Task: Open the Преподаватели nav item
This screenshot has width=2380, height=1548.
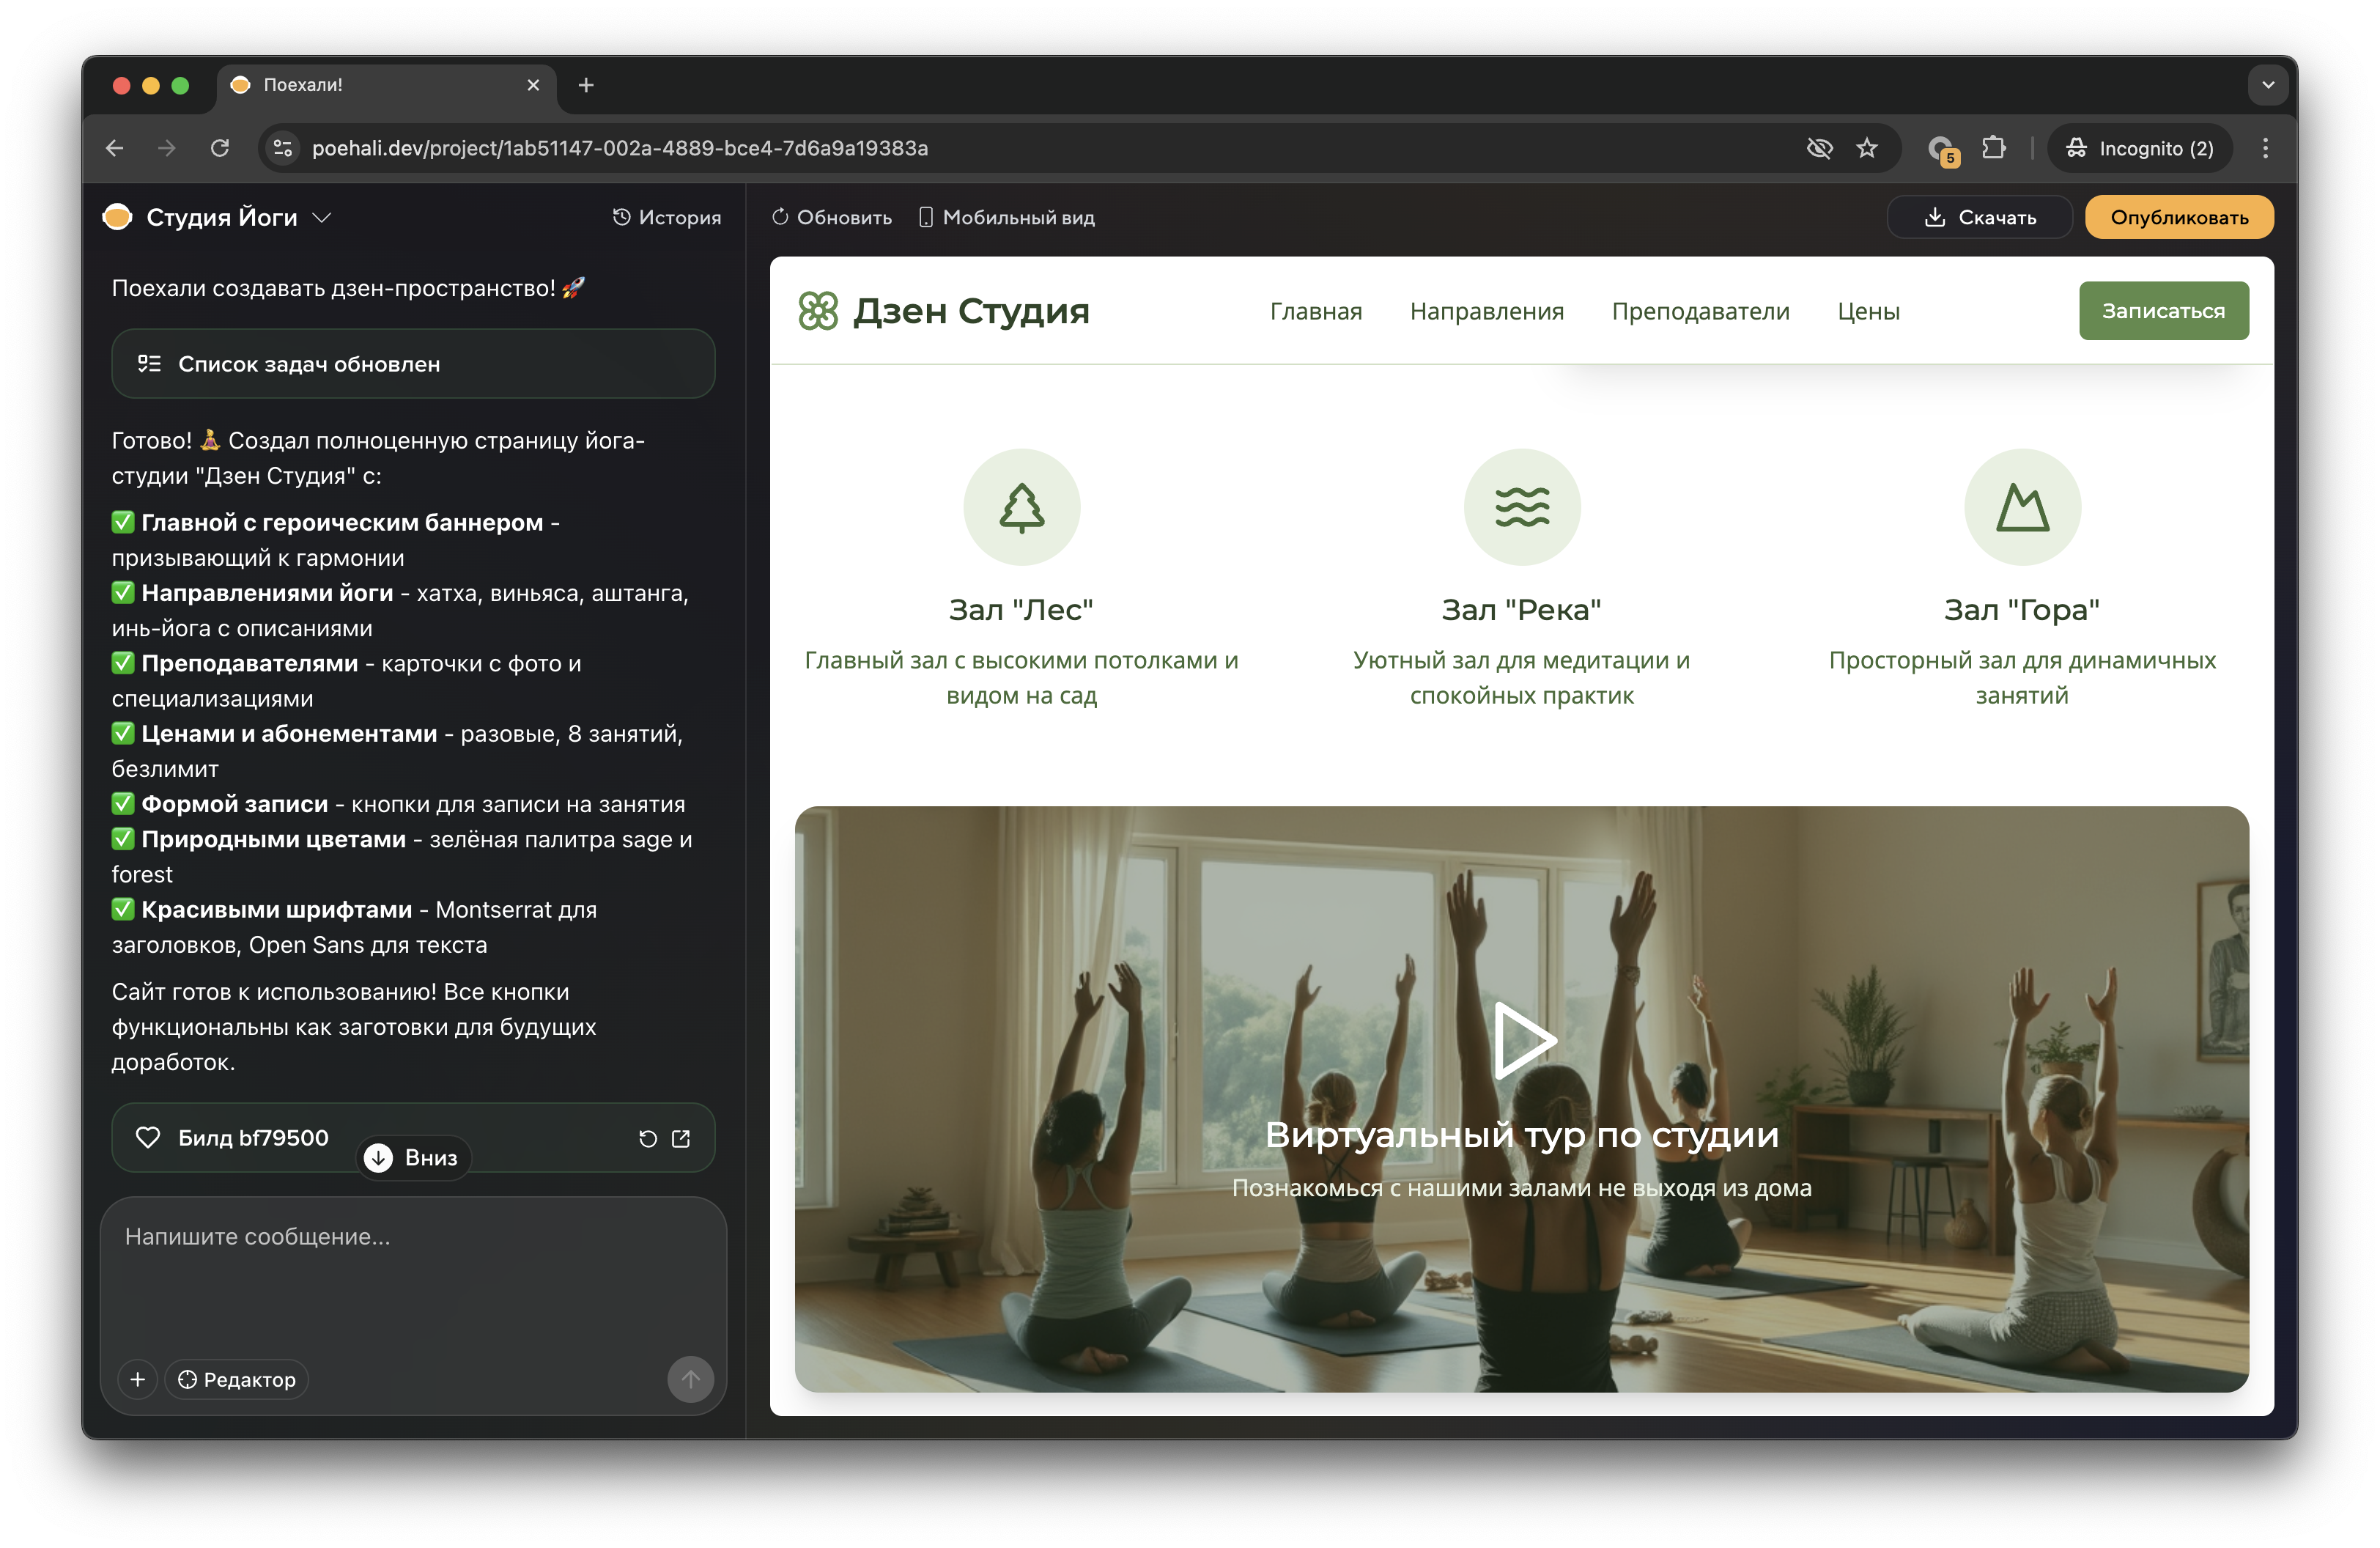Action: [x=1700, y=311]
